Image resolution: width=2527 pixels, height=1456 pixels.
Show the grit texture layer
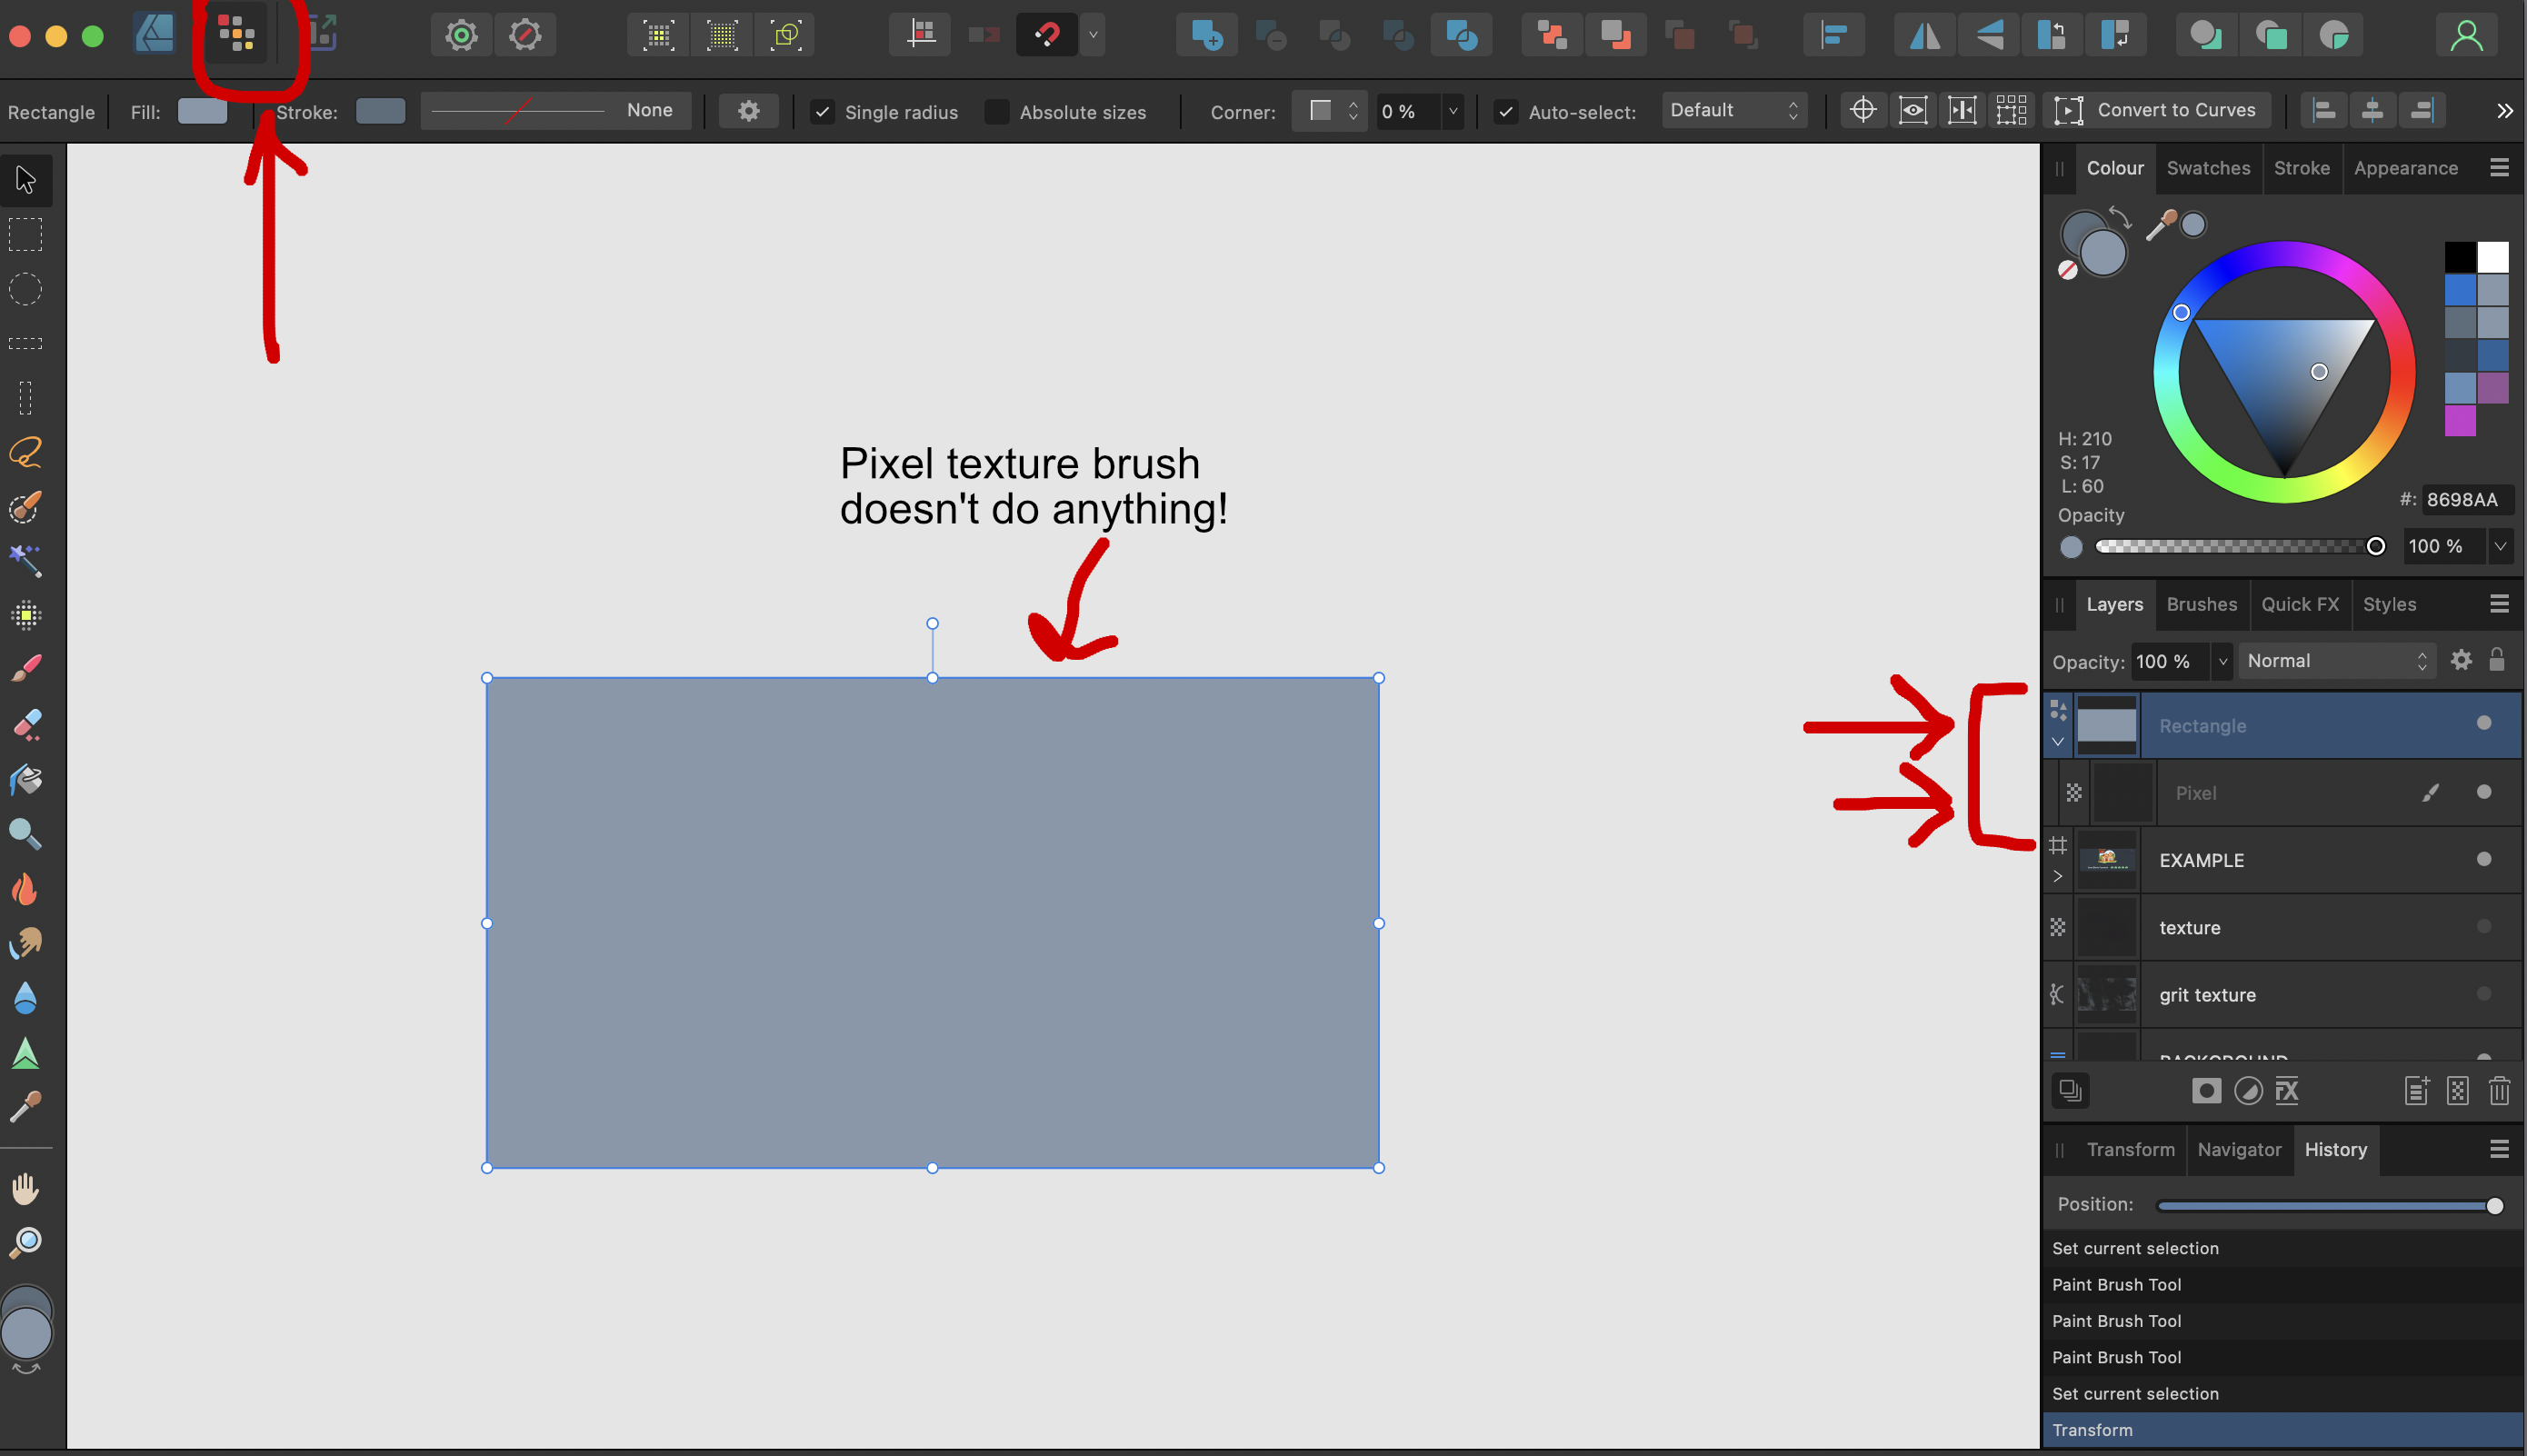[x=2483, y=994]
